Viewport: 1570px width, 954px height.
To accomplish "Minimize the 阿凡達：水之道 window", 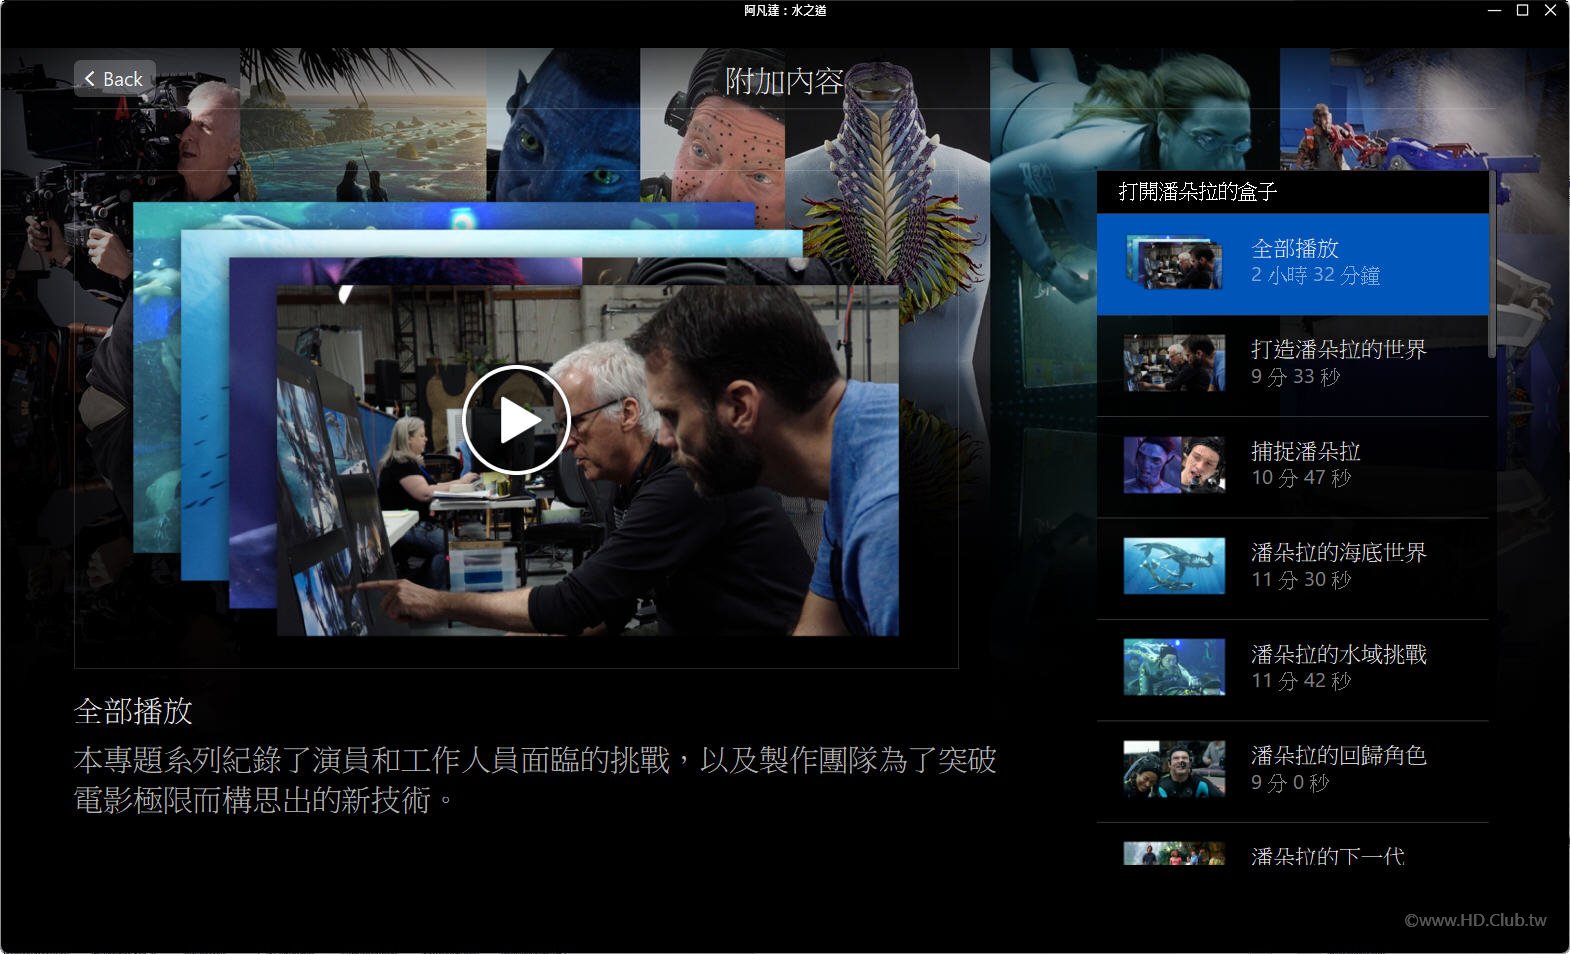I will coord(1494,11).
